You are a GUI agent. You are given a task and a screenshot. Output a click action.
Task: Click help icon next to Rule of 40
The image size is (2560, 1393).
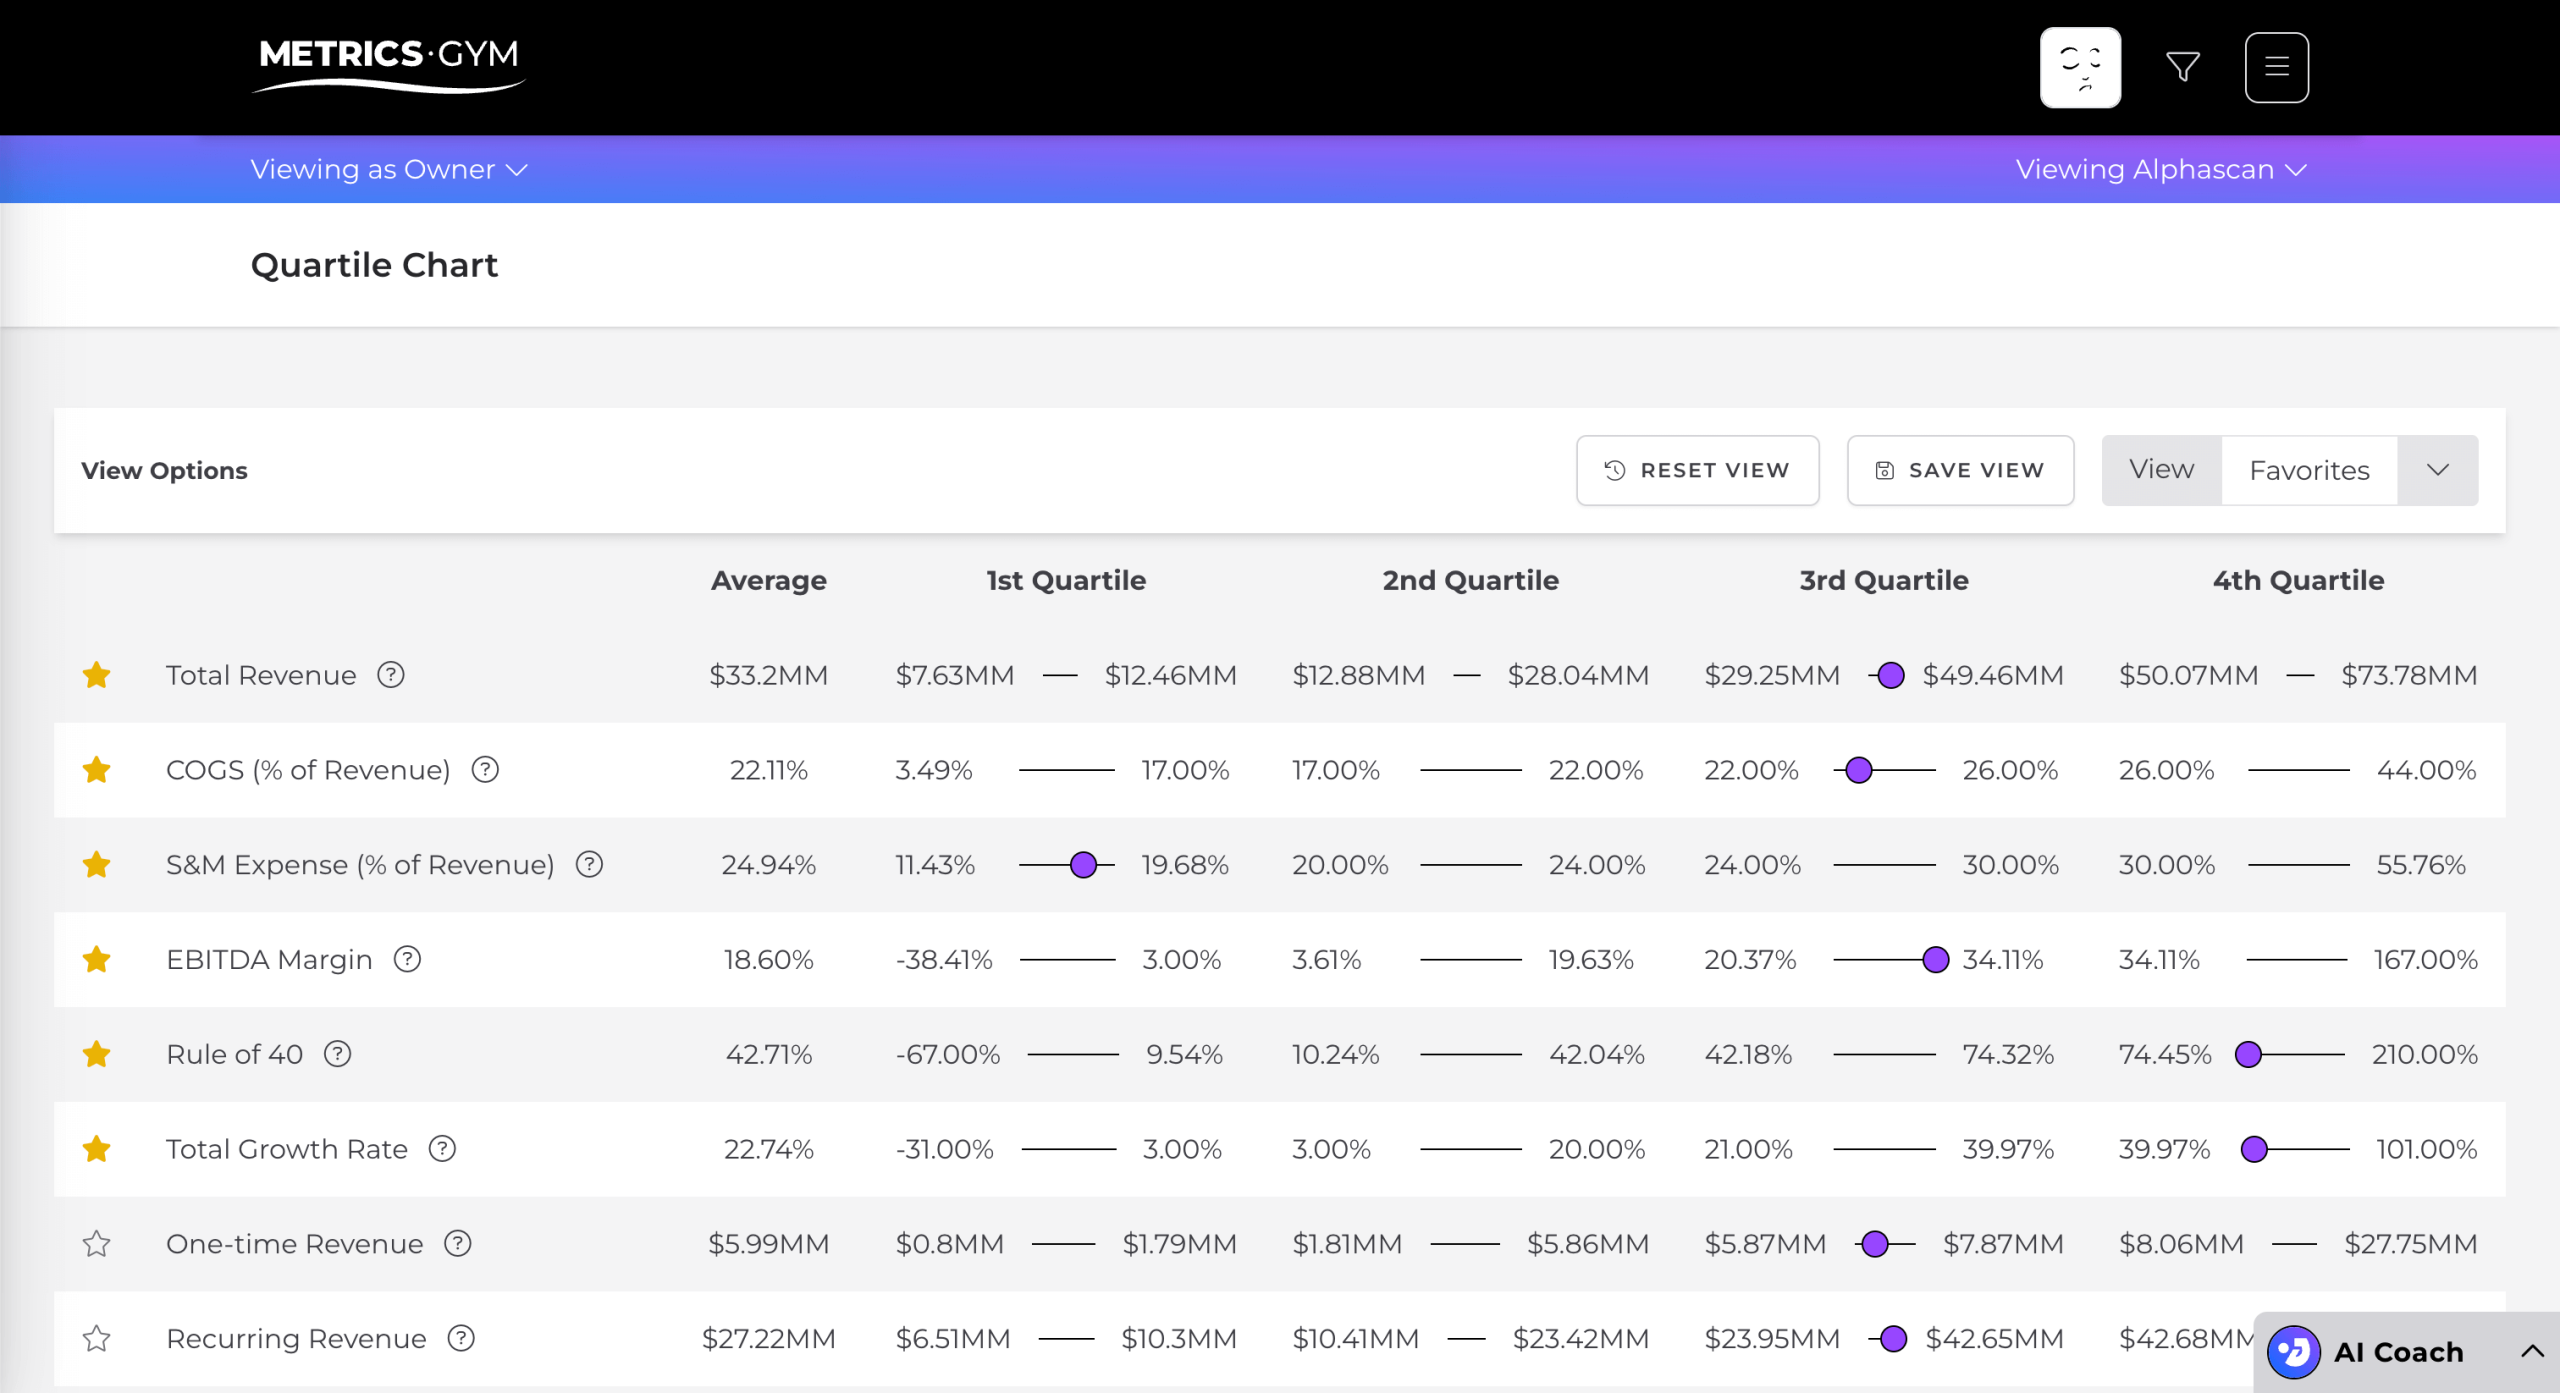coord(338,1054)
